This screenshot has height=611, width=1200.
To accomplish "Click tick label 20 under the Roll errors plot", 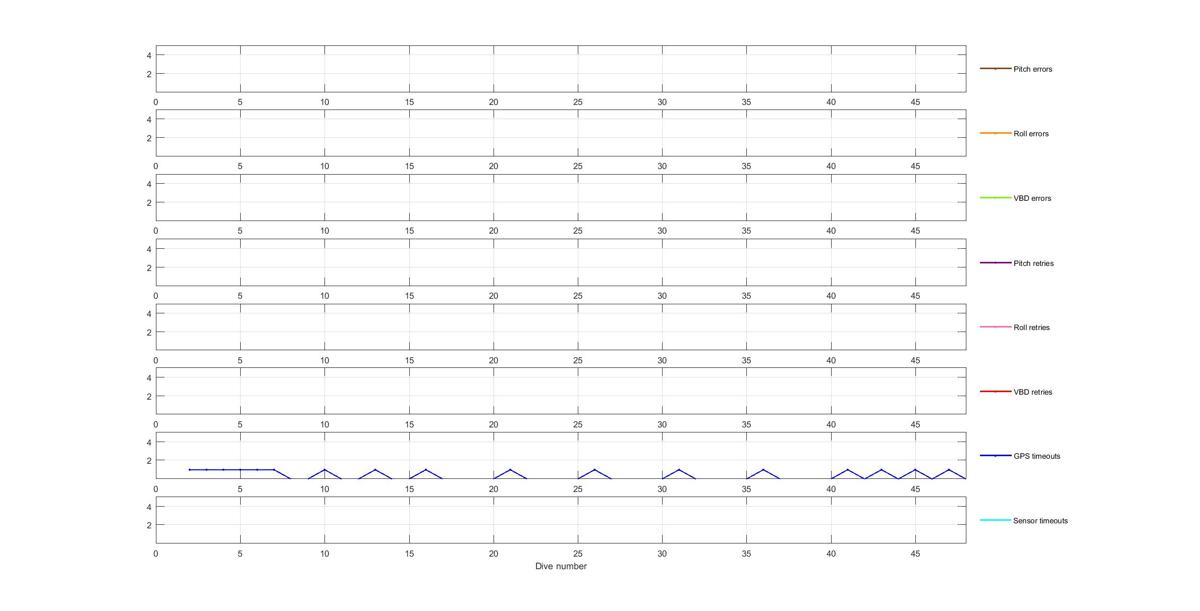I will 493,166.
